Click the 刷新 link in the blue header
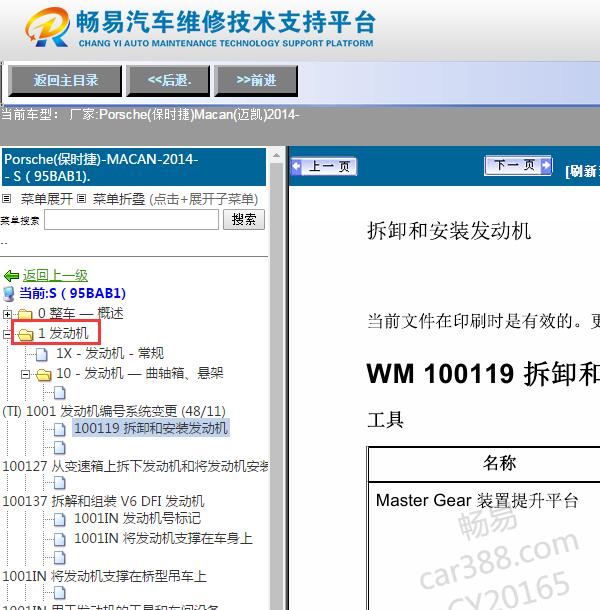Image resolution: width=600 pixels, height=610 pixels. 582,171
